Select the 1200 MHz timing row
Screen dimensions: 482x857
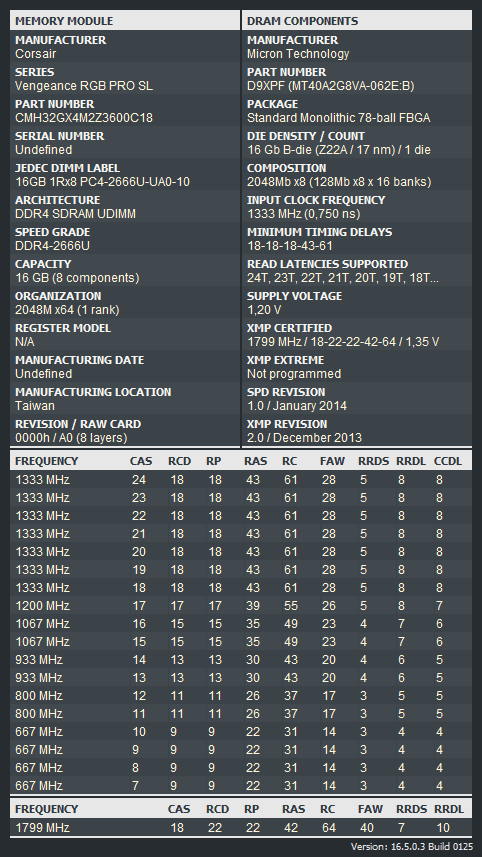point(241,606)
